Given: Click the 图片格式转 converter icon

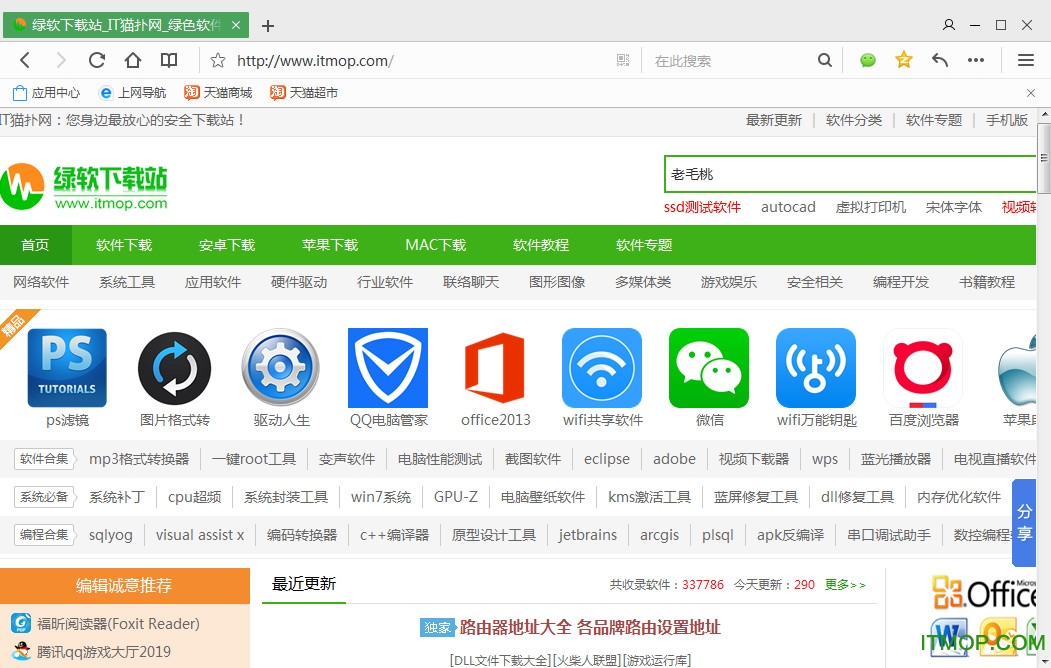Looking at the screenshot, I should 174,367.
